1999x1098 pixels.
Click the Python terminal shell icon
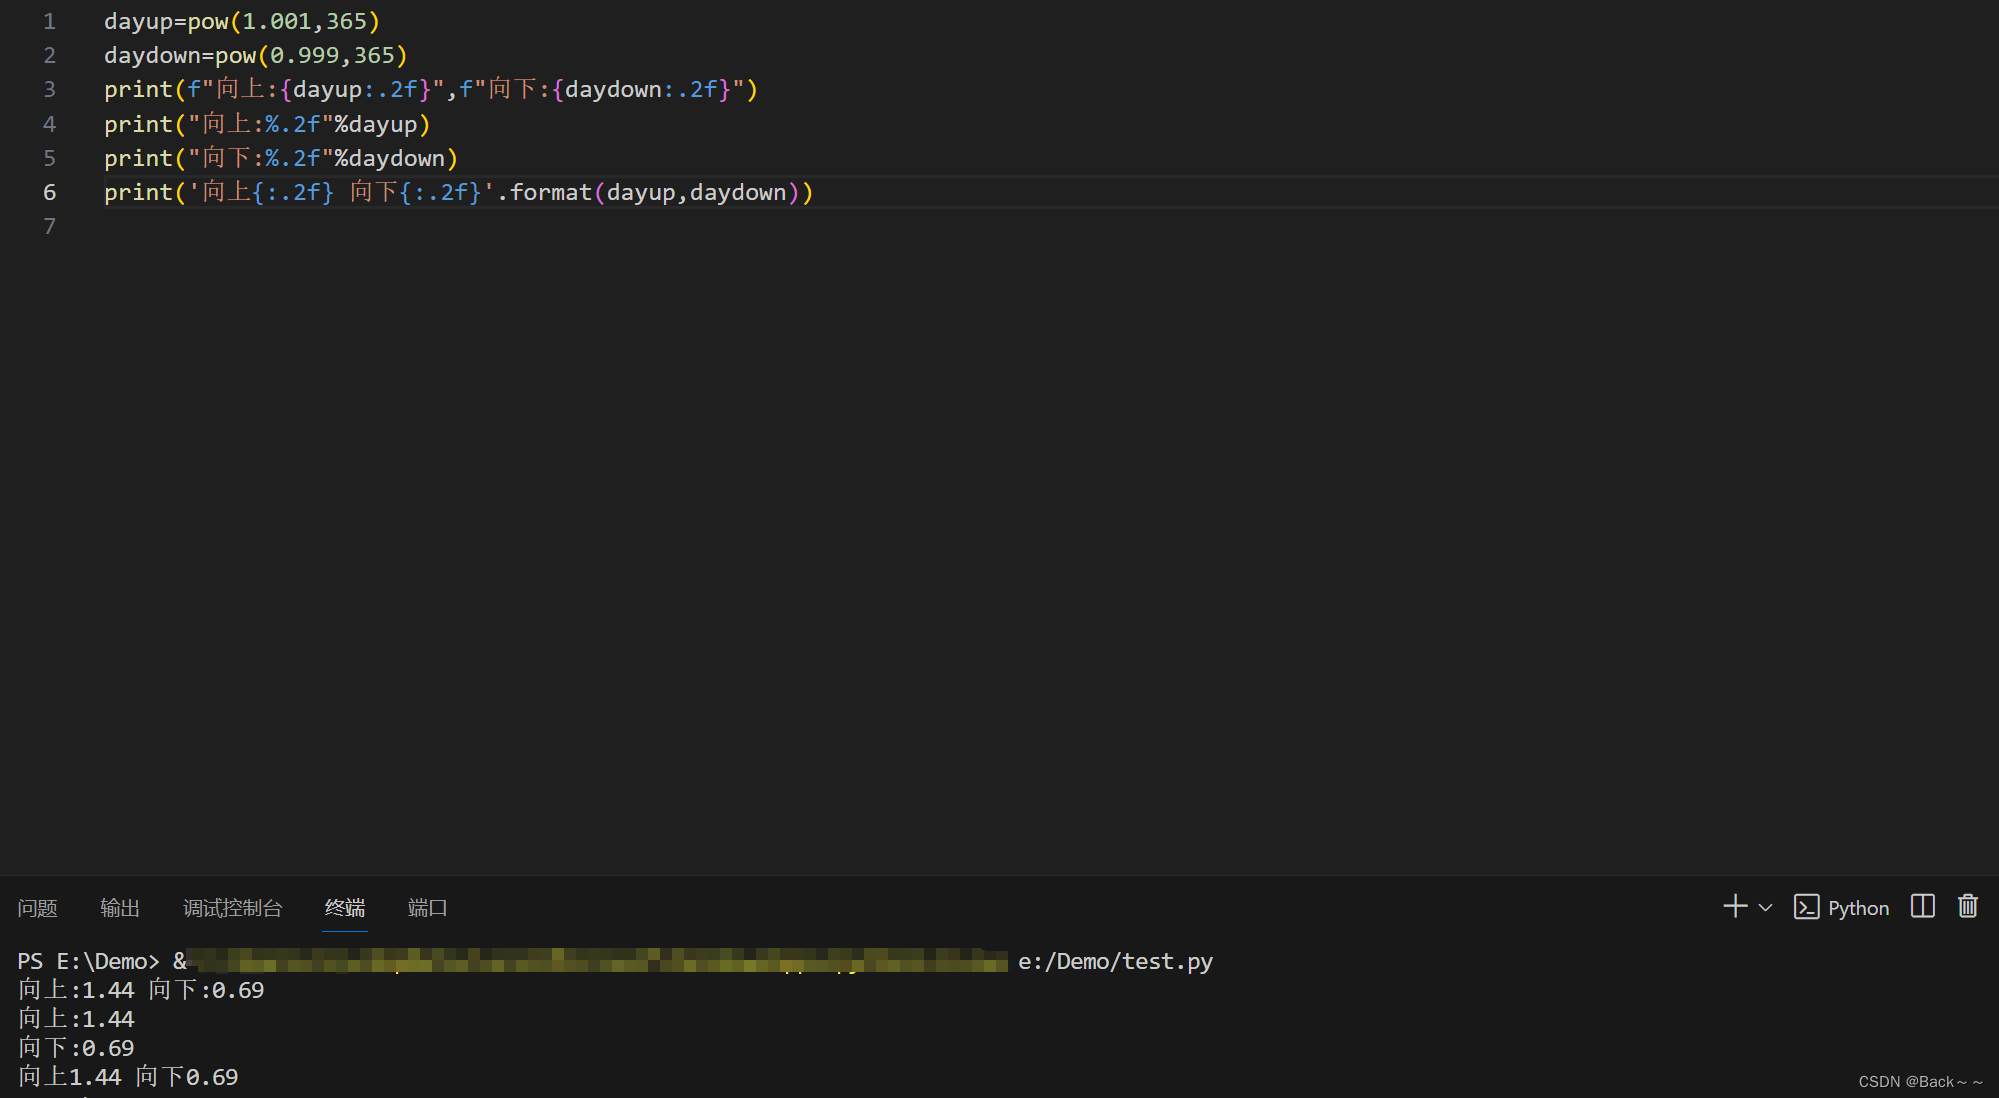point(1806,907)
